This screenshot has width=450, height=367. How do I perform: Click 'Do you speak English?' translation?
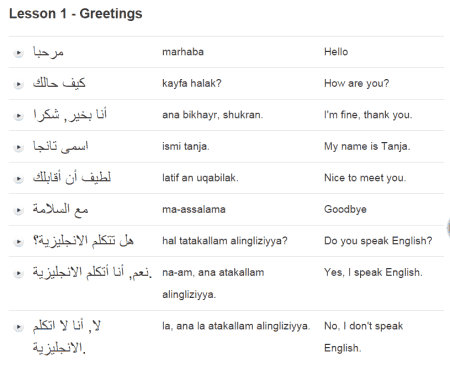(x=378, y=241)
